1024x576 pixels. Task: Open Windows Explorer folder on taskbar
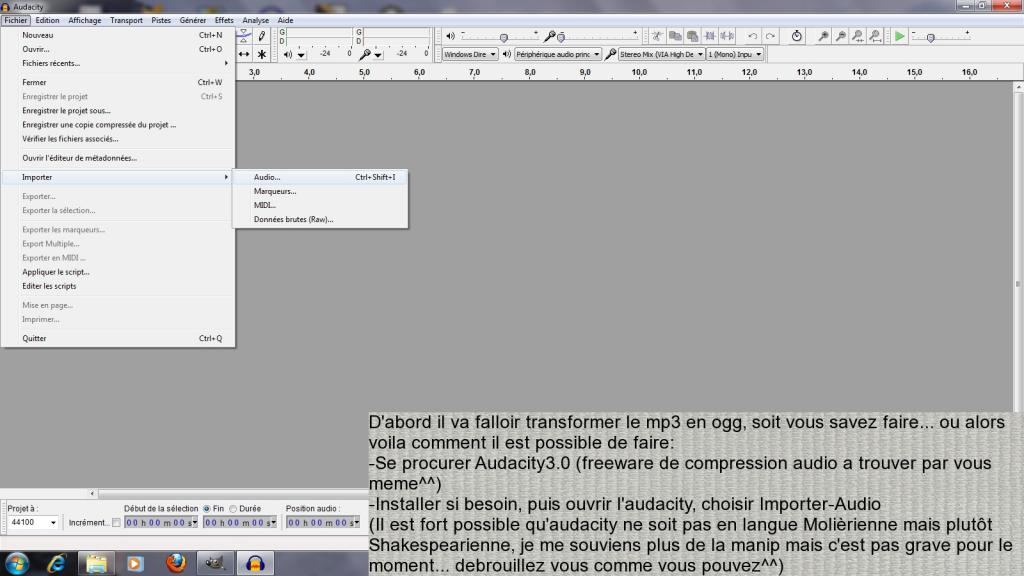(96, 563)
